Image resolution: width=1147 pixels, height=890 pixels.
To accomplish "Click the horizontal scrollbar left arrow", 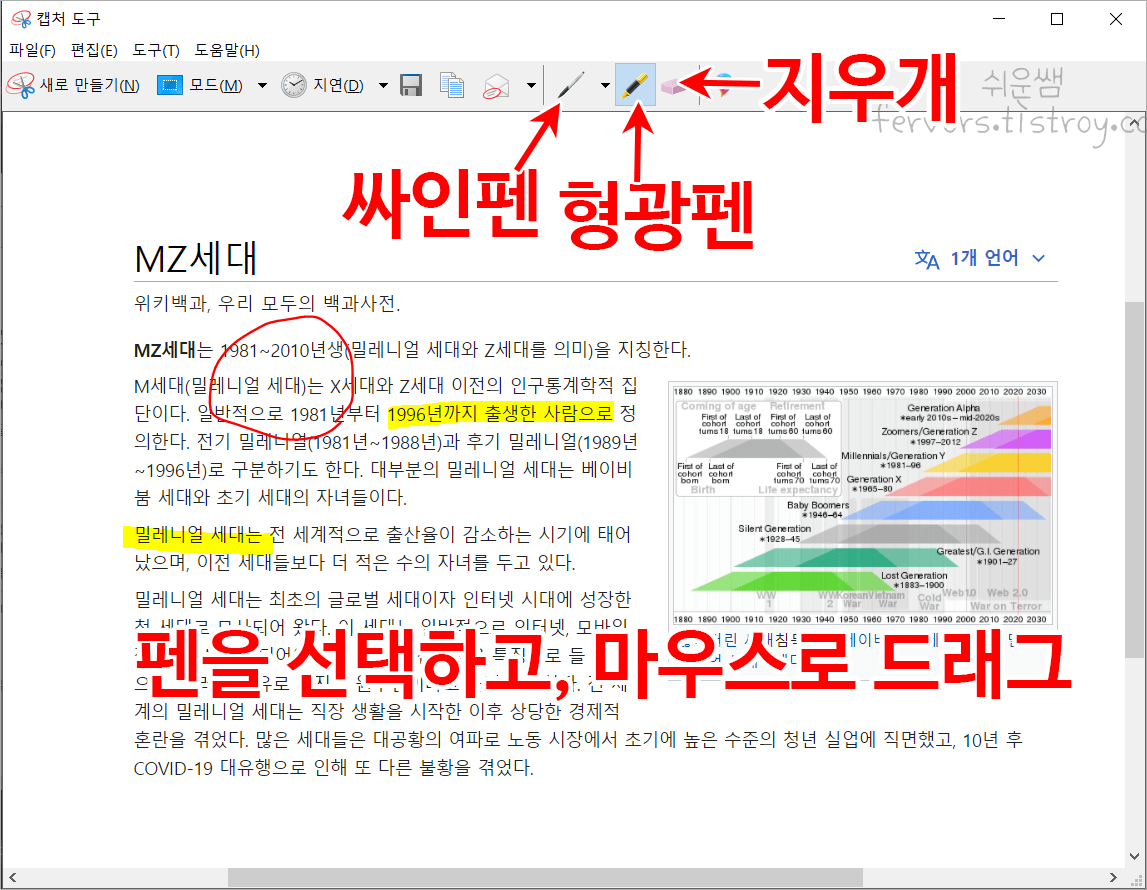I will pos(12,877).
